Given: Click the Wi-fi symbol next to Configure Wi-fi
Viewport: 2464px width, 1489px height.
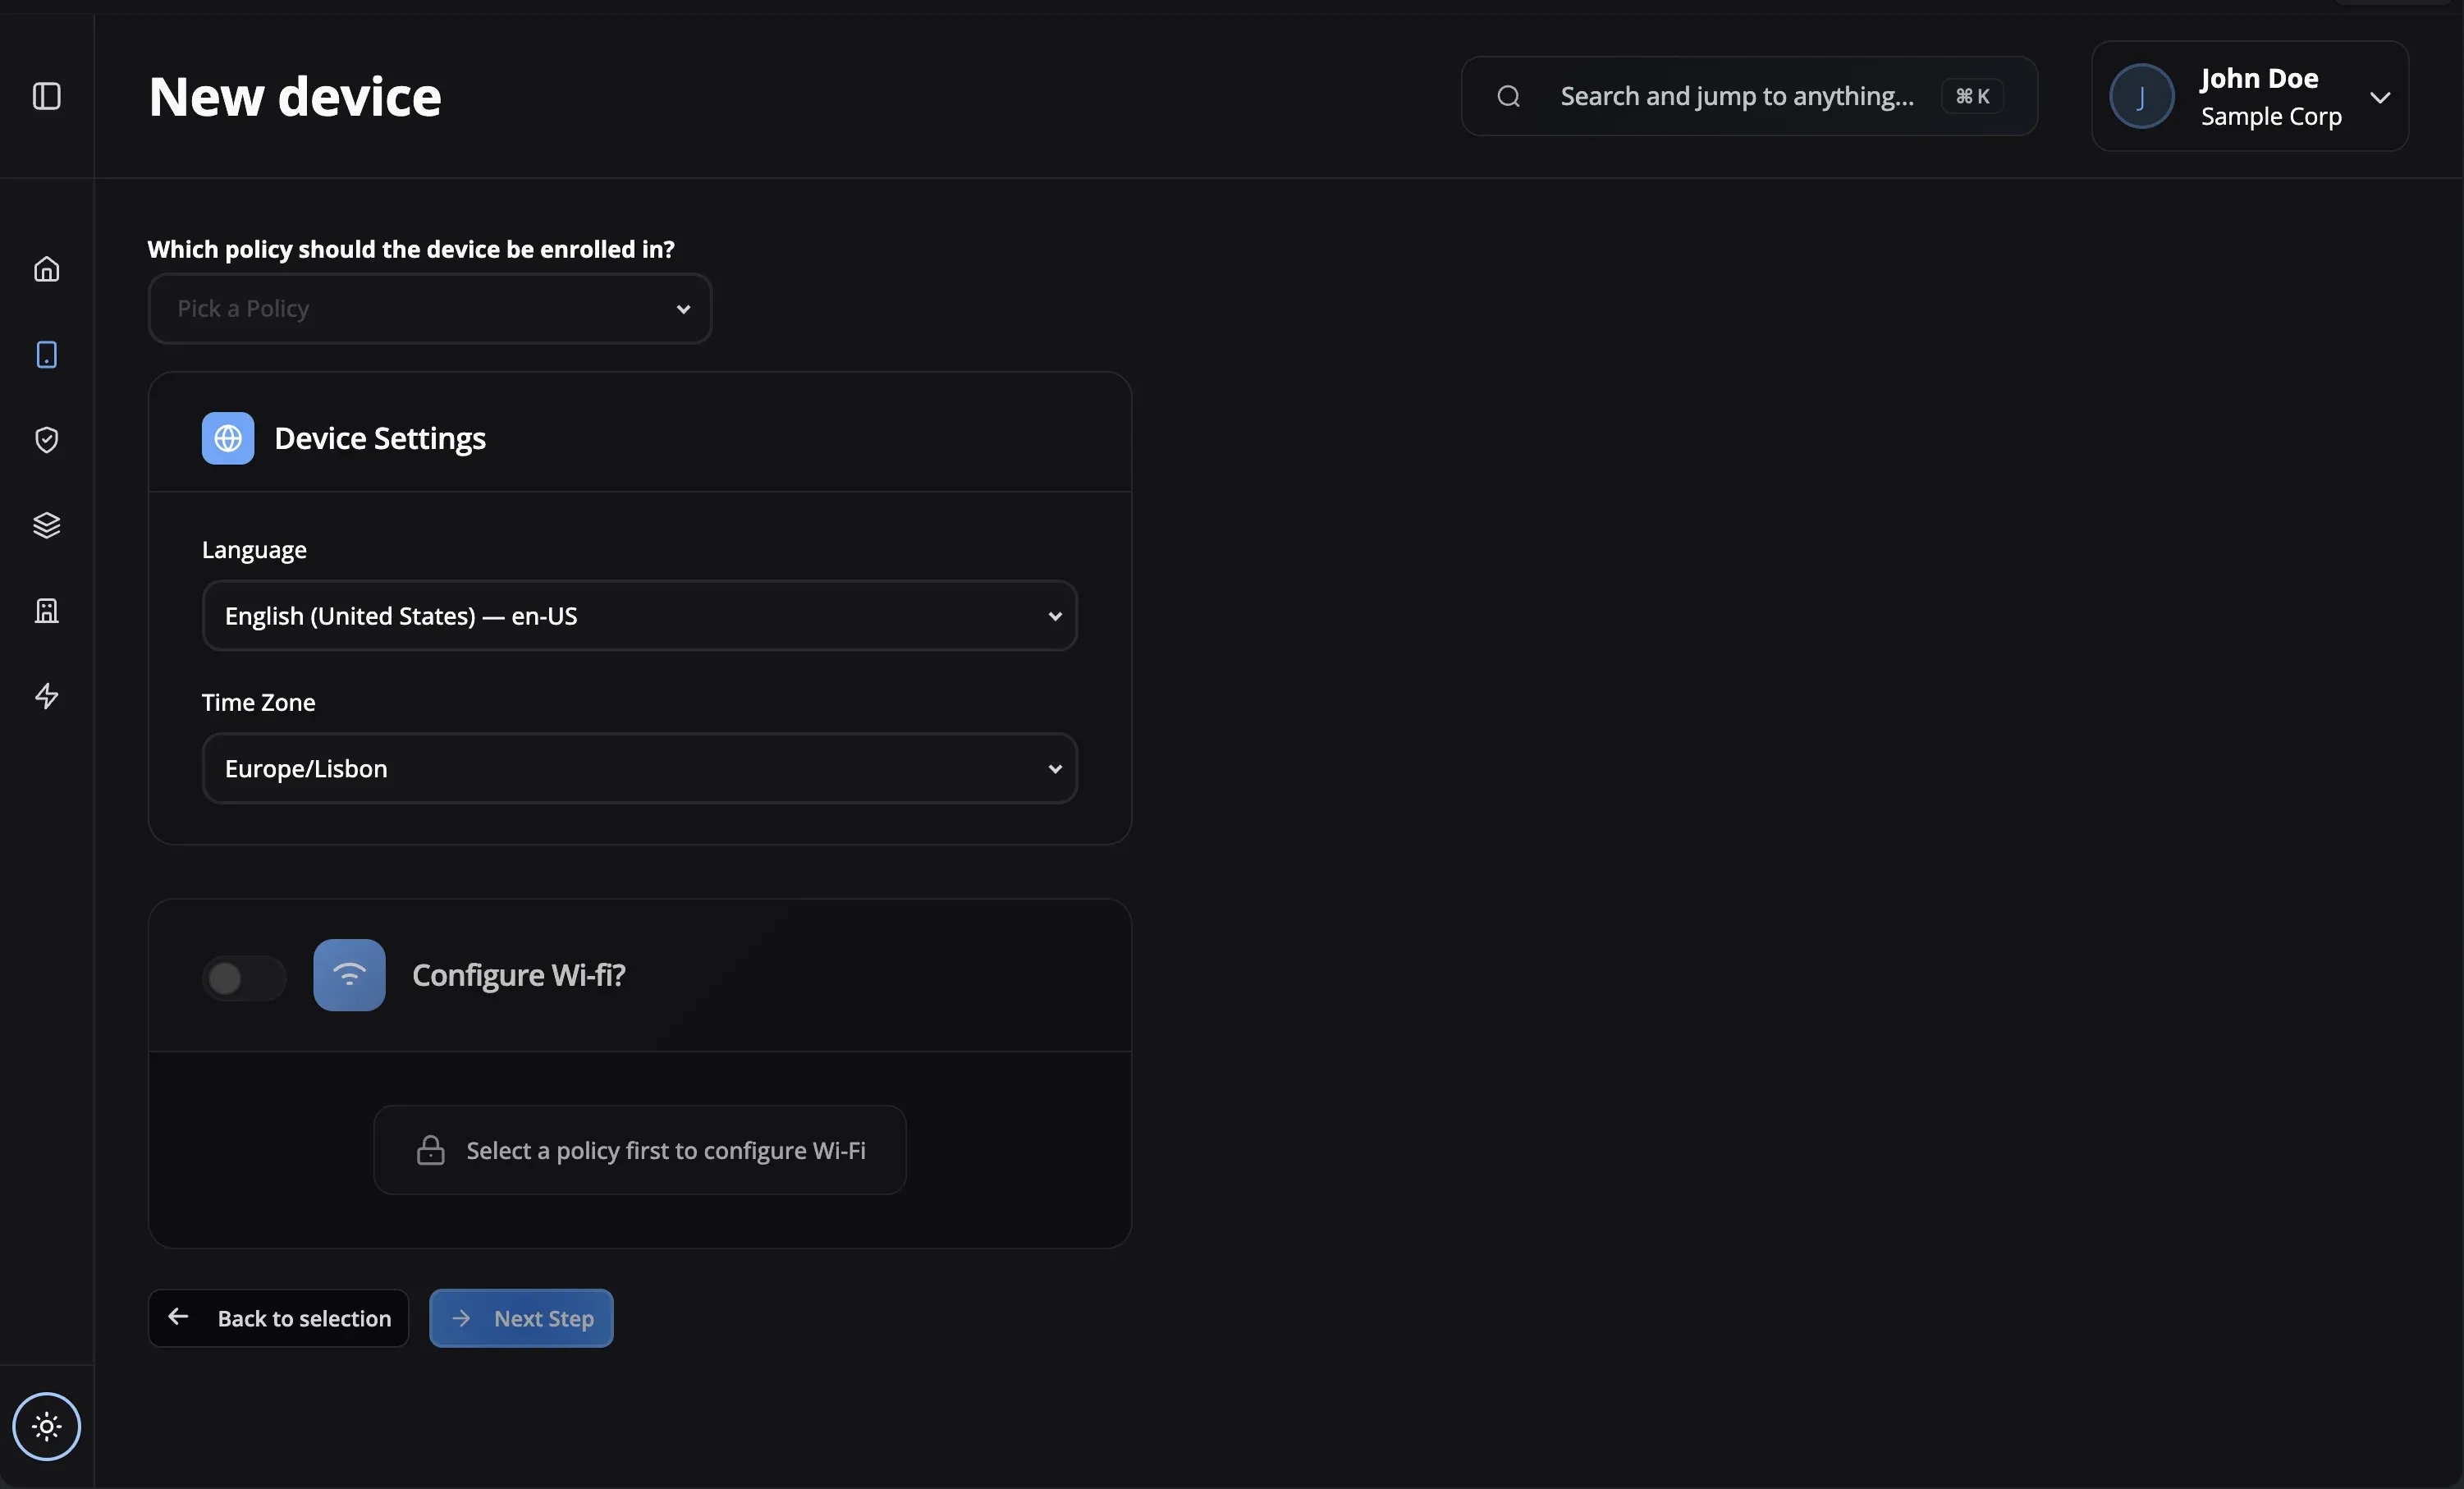Looking at the screenshot, I should tap(349, 975).
